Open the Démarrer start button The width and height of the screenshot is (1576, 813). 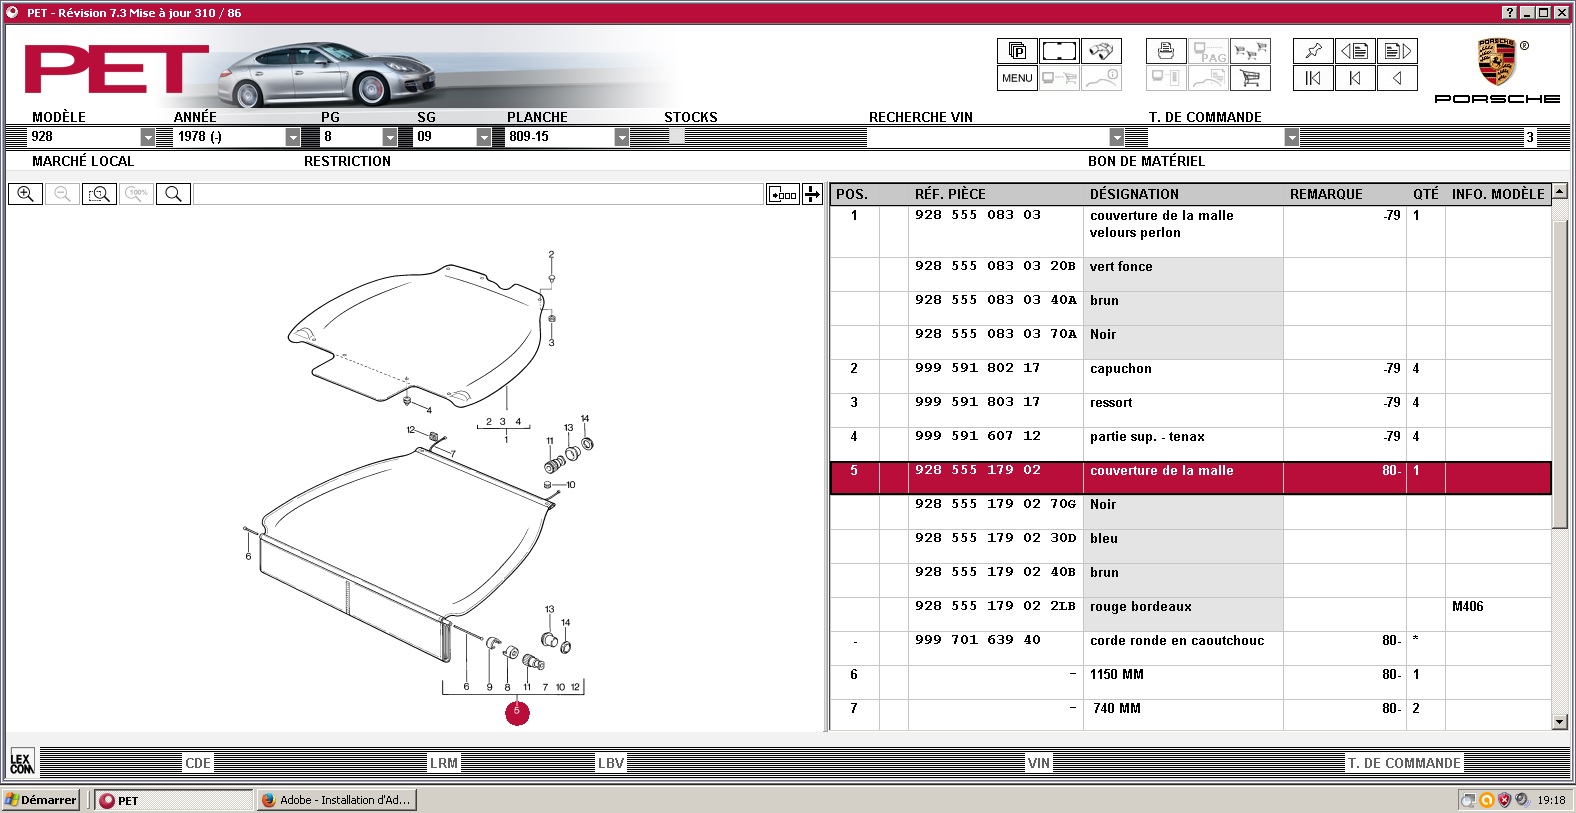point(41,800)
